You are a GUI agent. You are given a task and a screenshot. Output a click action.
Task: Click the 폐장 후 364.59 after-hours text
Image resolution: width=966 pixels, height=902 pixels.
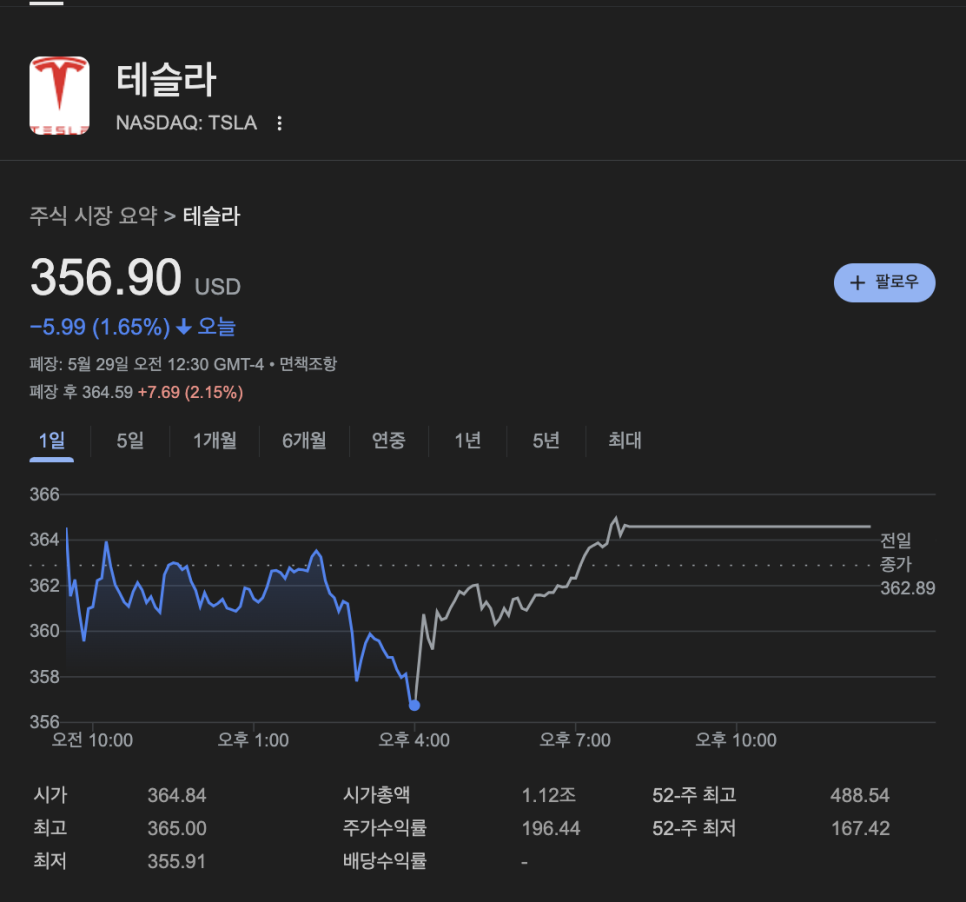(81, 392)
